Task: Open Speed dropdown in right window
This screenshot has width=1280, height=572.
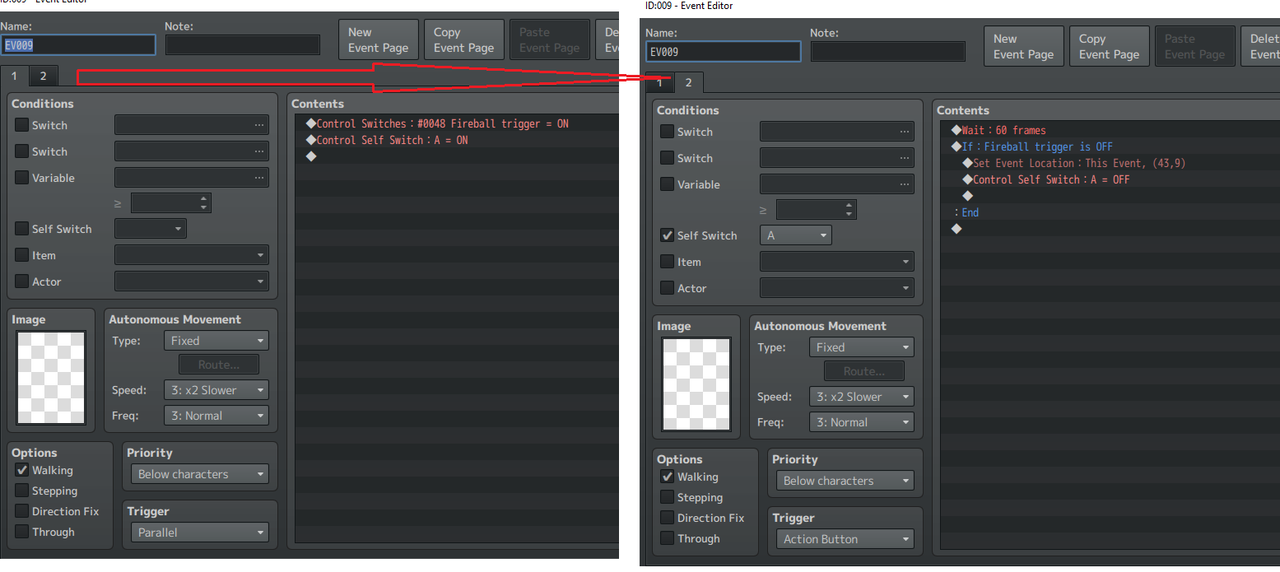Action: [862, 396]
